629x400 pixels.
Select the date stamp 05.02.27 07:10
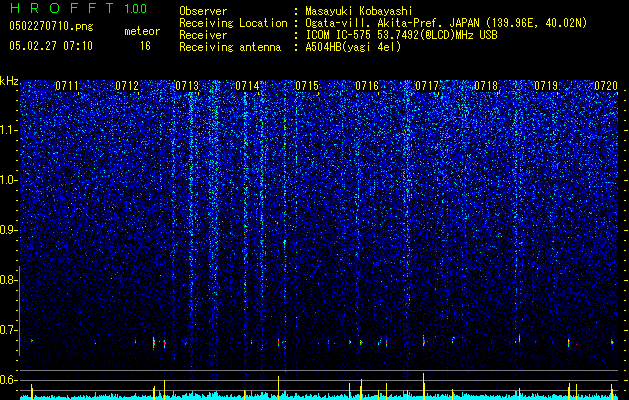(x=51, y=46)
